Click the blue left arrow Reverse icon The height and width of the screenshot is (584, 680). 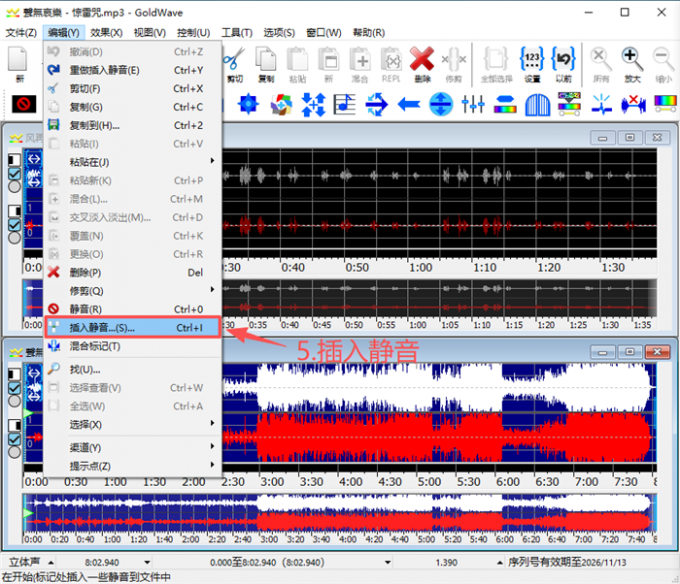[x=409, y=104]
